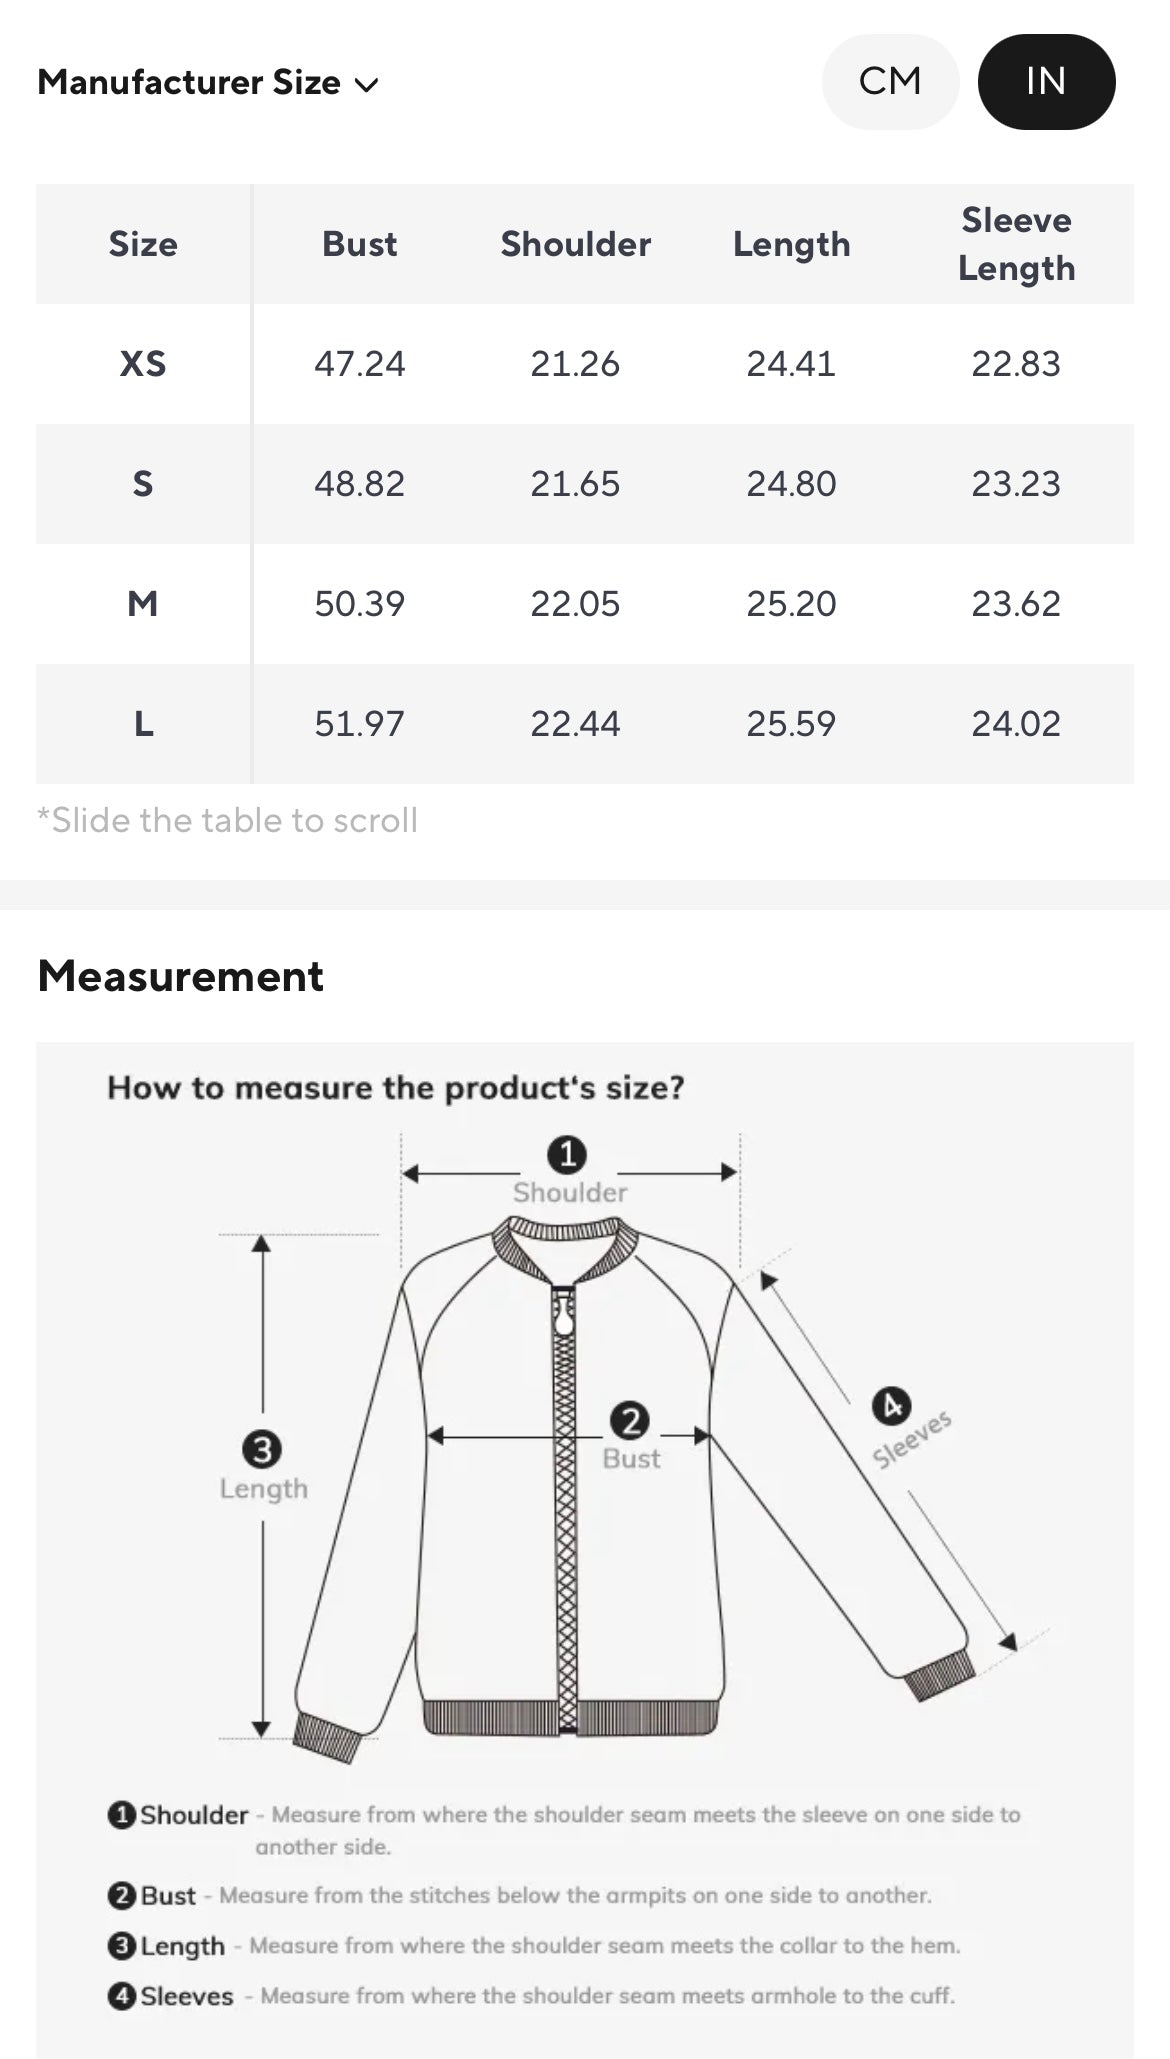The height and width of the screenshot is (2059, 1170).
Task: Select the M size row label
Action: coord(143,604)
